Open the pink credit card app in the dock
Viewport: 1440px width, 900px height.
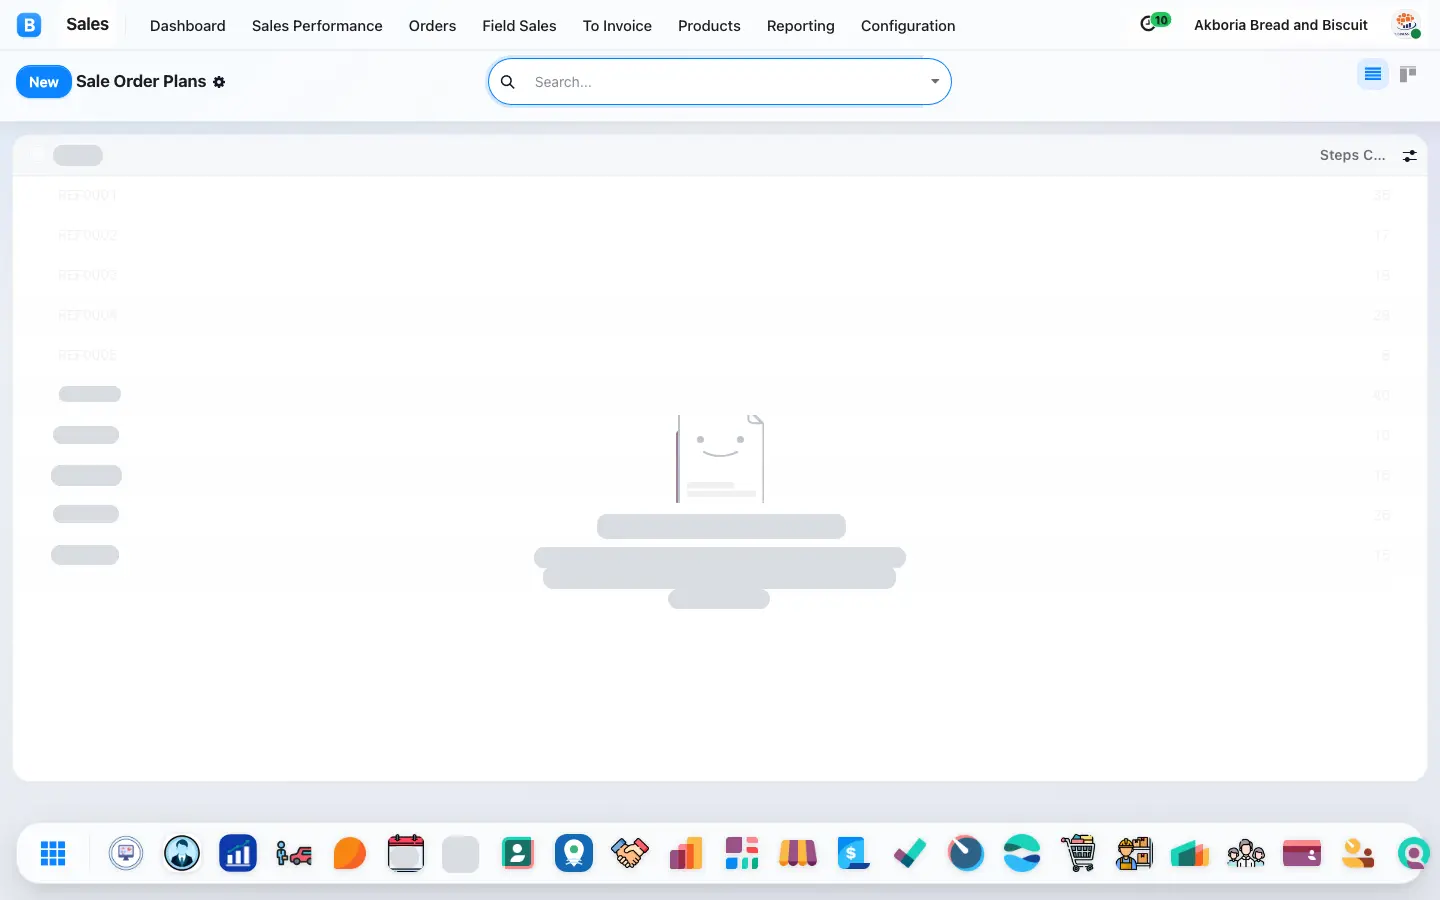[1302, 853]
